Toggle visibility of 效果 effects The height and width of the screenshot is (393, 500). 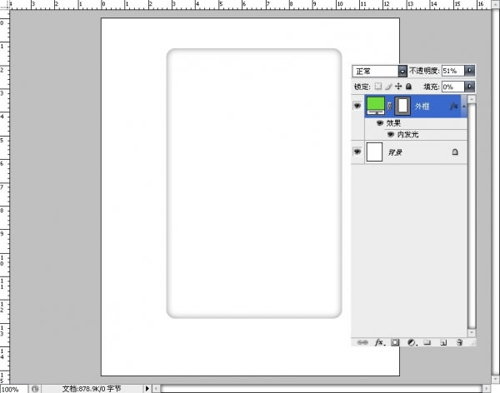point(379,123)
